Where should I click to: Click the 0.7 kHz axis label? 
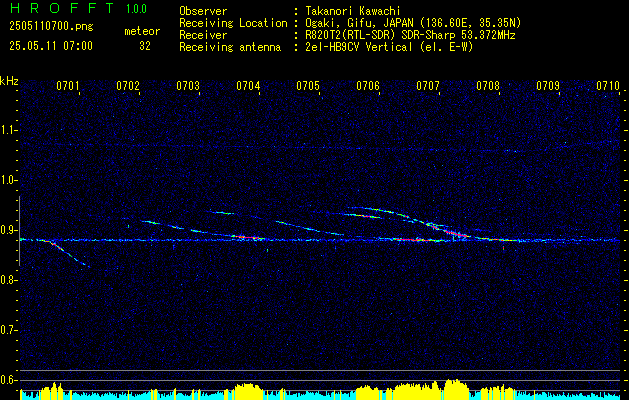click(8, 330)
